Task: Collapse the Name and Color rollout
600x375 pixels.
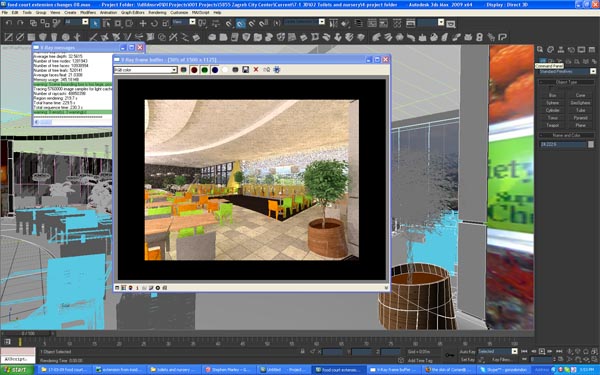Action: pyautogui.click(x=567, y=135)
